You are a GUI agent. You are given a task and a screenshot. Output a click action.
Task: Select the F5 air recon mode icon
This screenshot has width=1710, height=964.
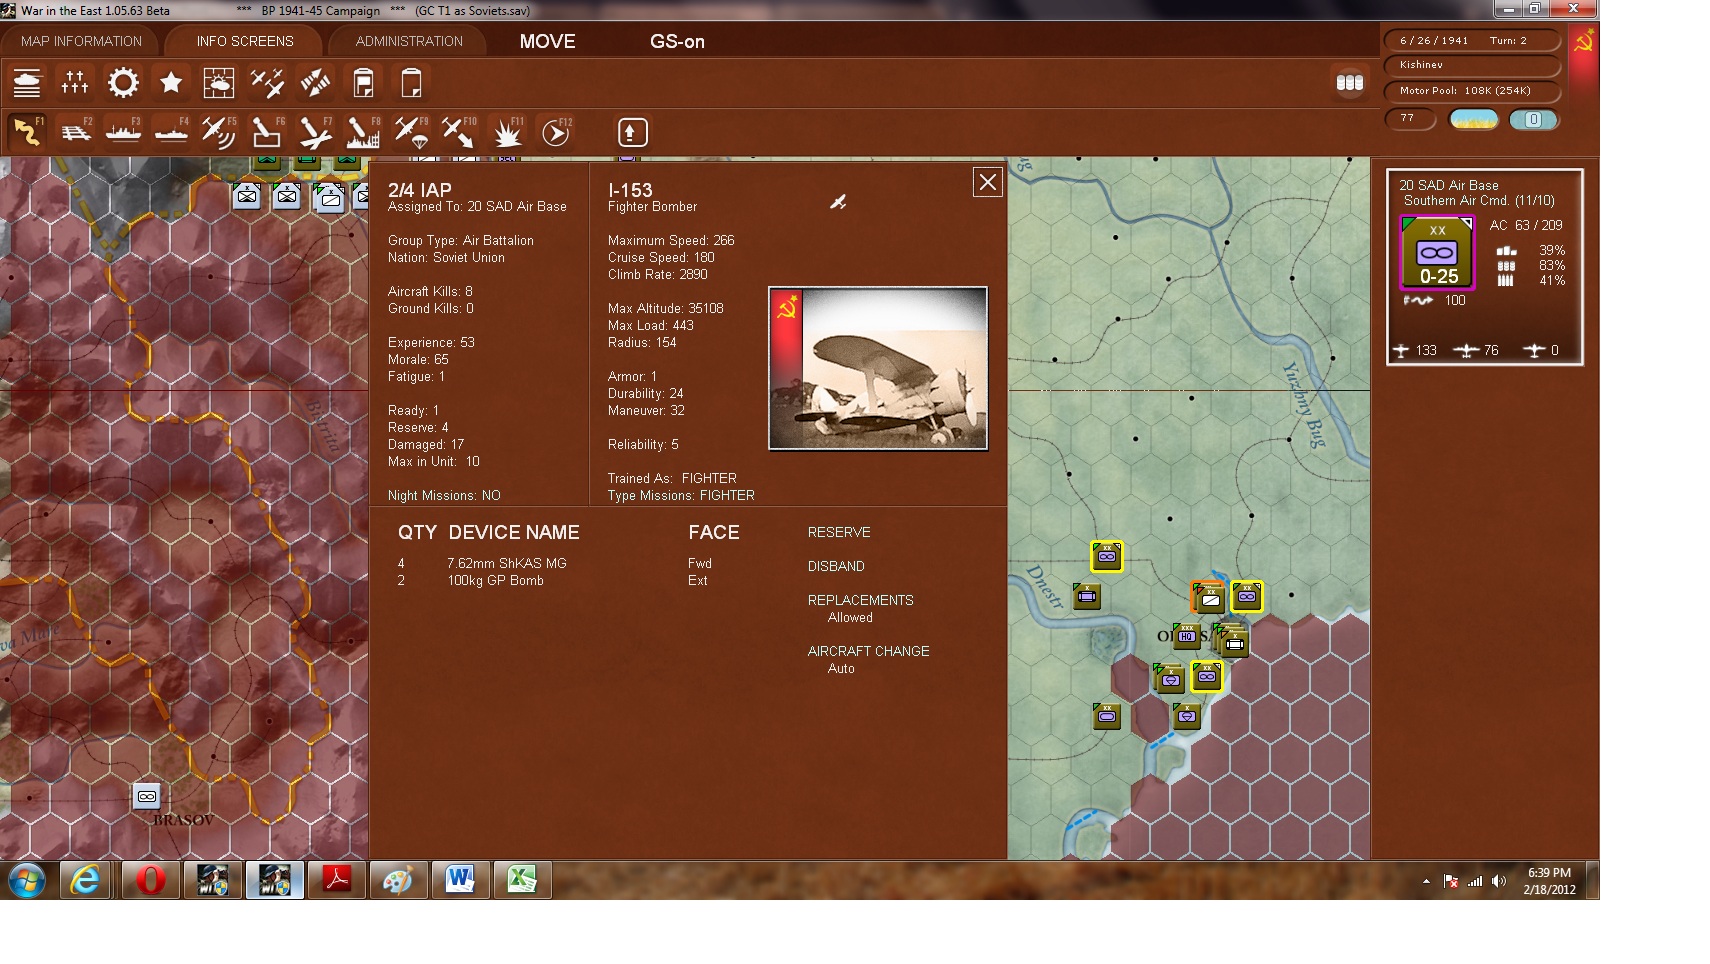tap(219, 132)
